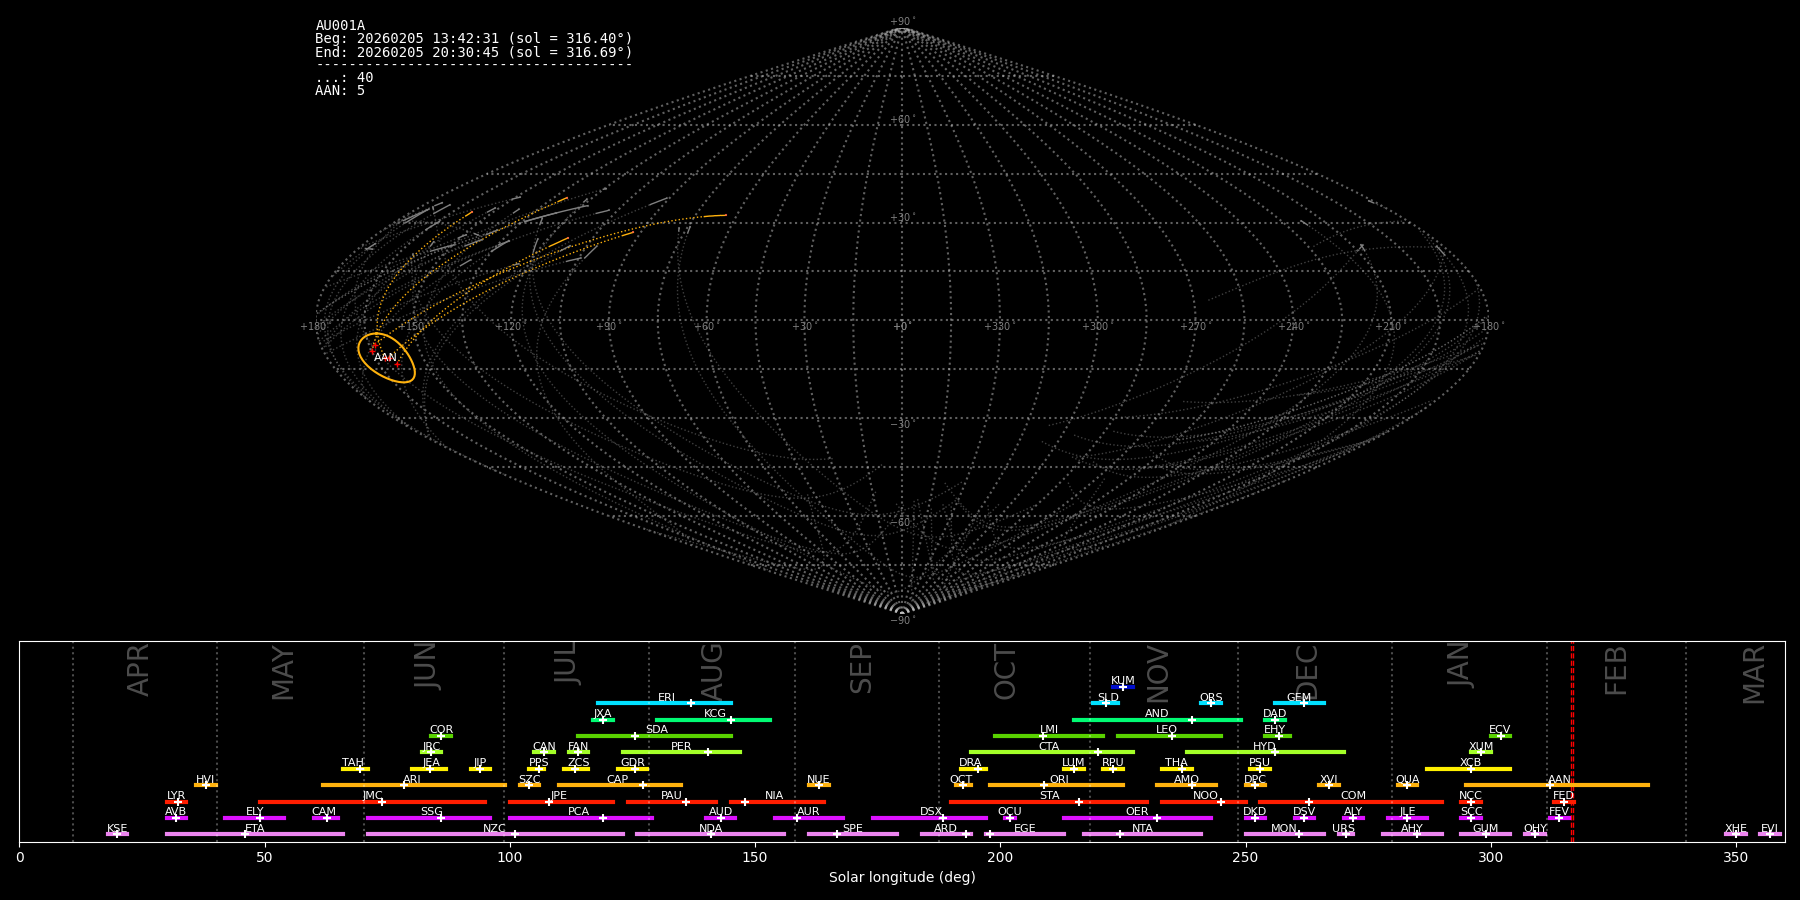Select the End: 20260205 20:30:45 line
This screenshot has height=900, width=1800.
pyautogui.click(x=474, y=52)
